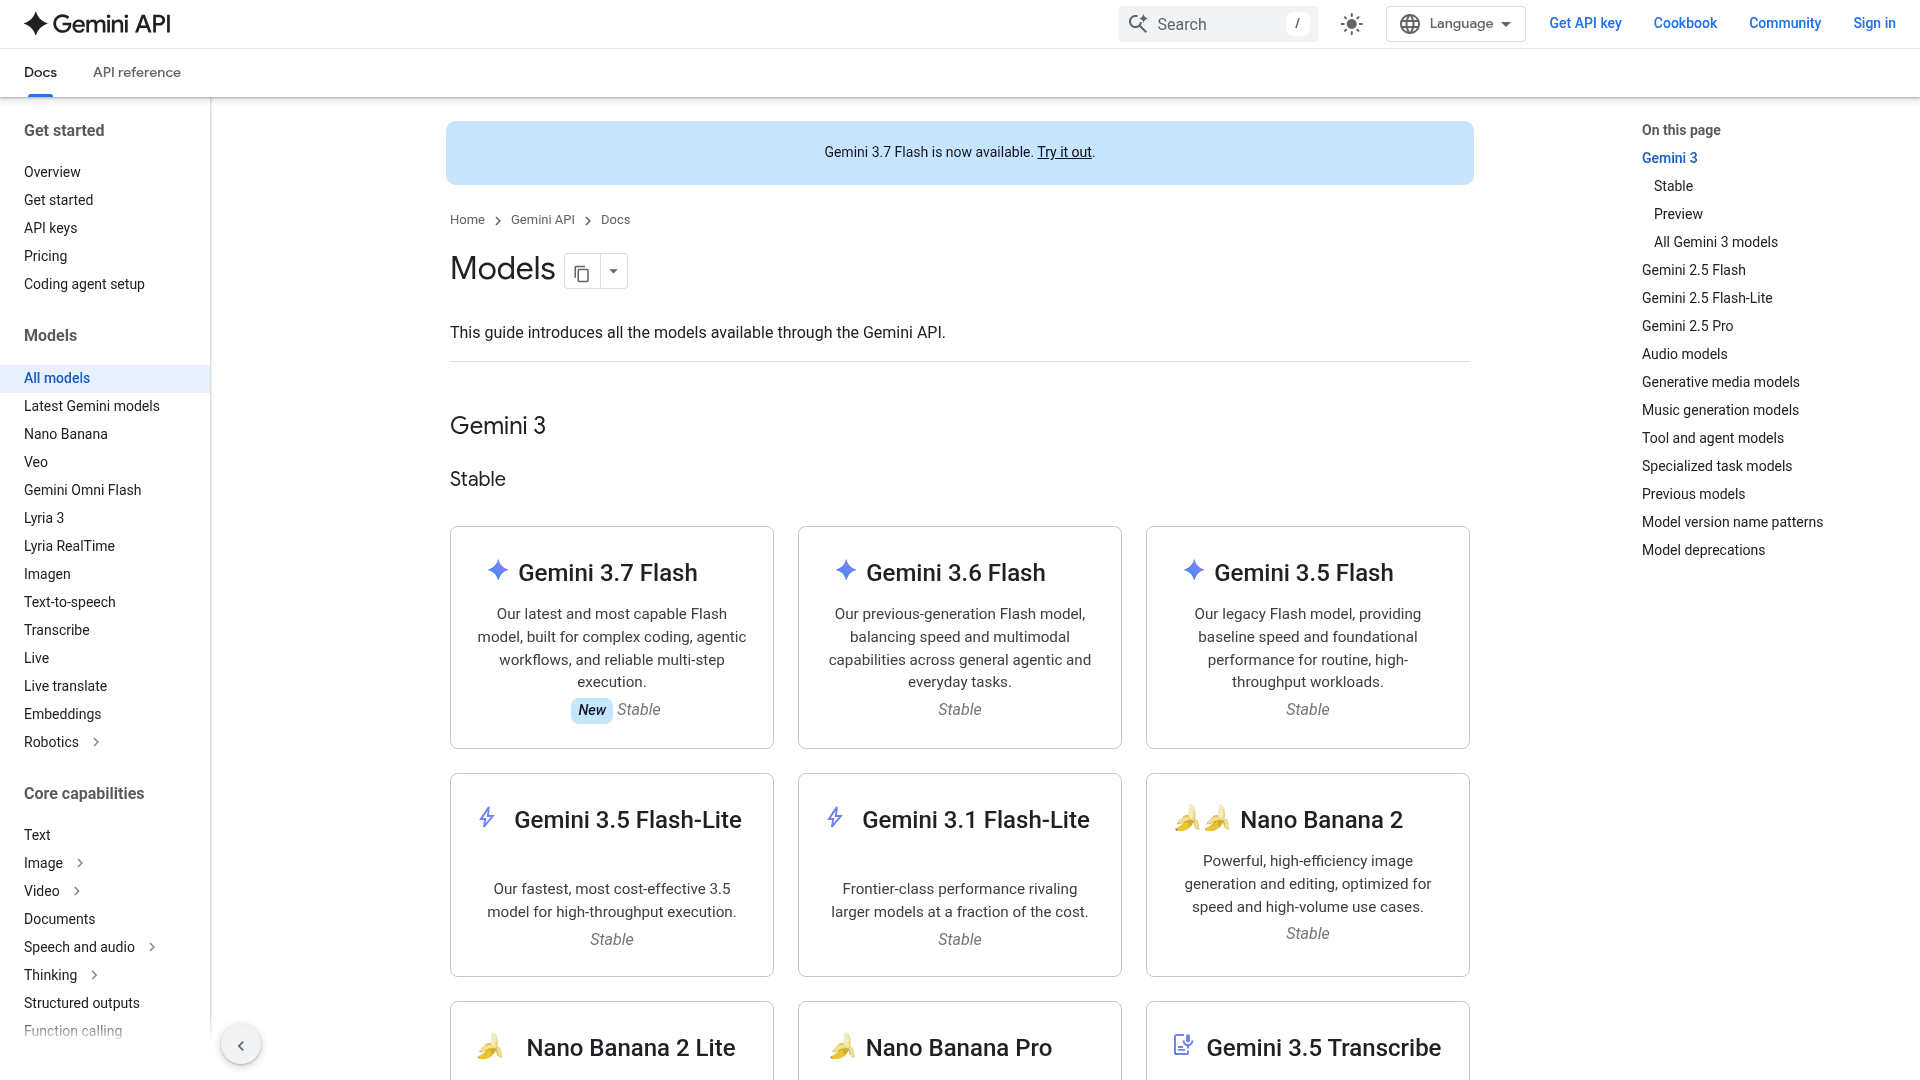Click the Gemini 3.5 Transcribe document icon
1920x1080 pixels.
(1183, 1045)
